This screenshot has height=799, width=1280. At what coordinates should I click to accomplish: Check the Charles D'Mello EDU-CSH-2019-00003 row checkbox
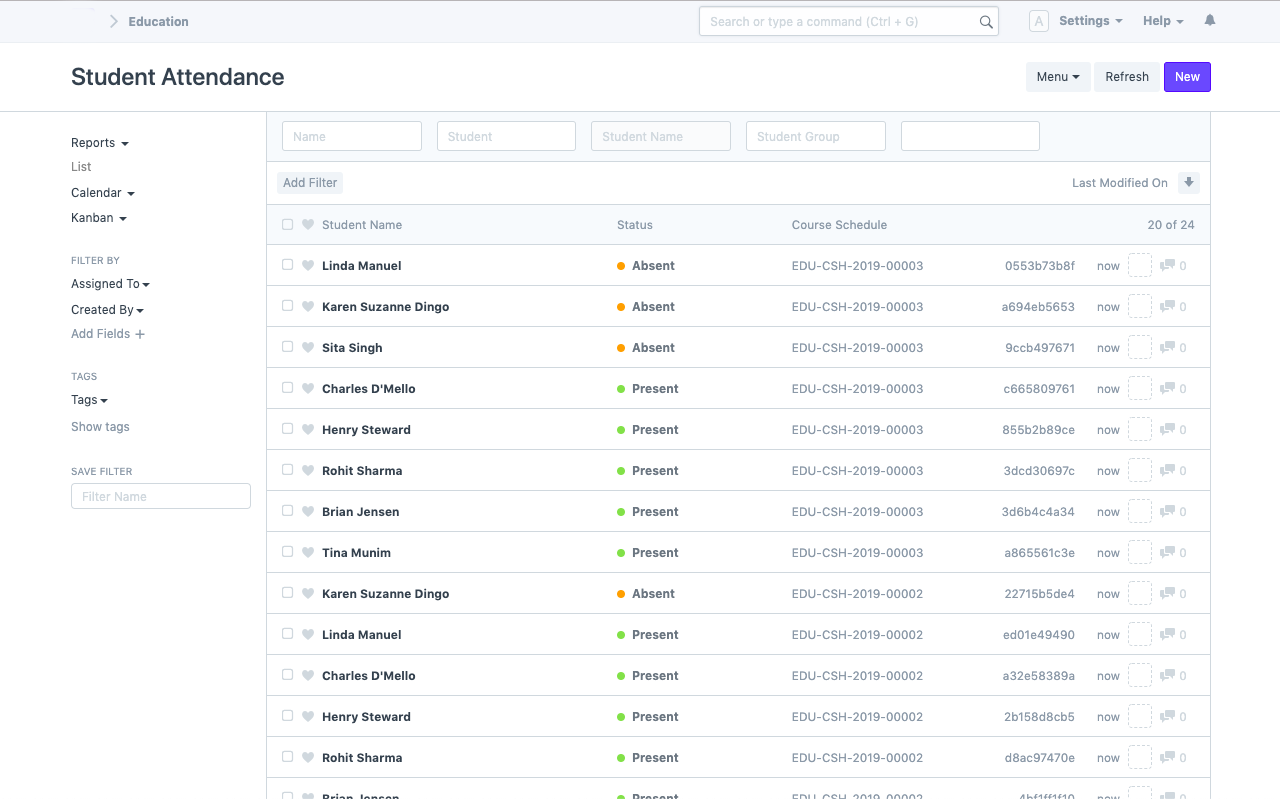[288, 388]
